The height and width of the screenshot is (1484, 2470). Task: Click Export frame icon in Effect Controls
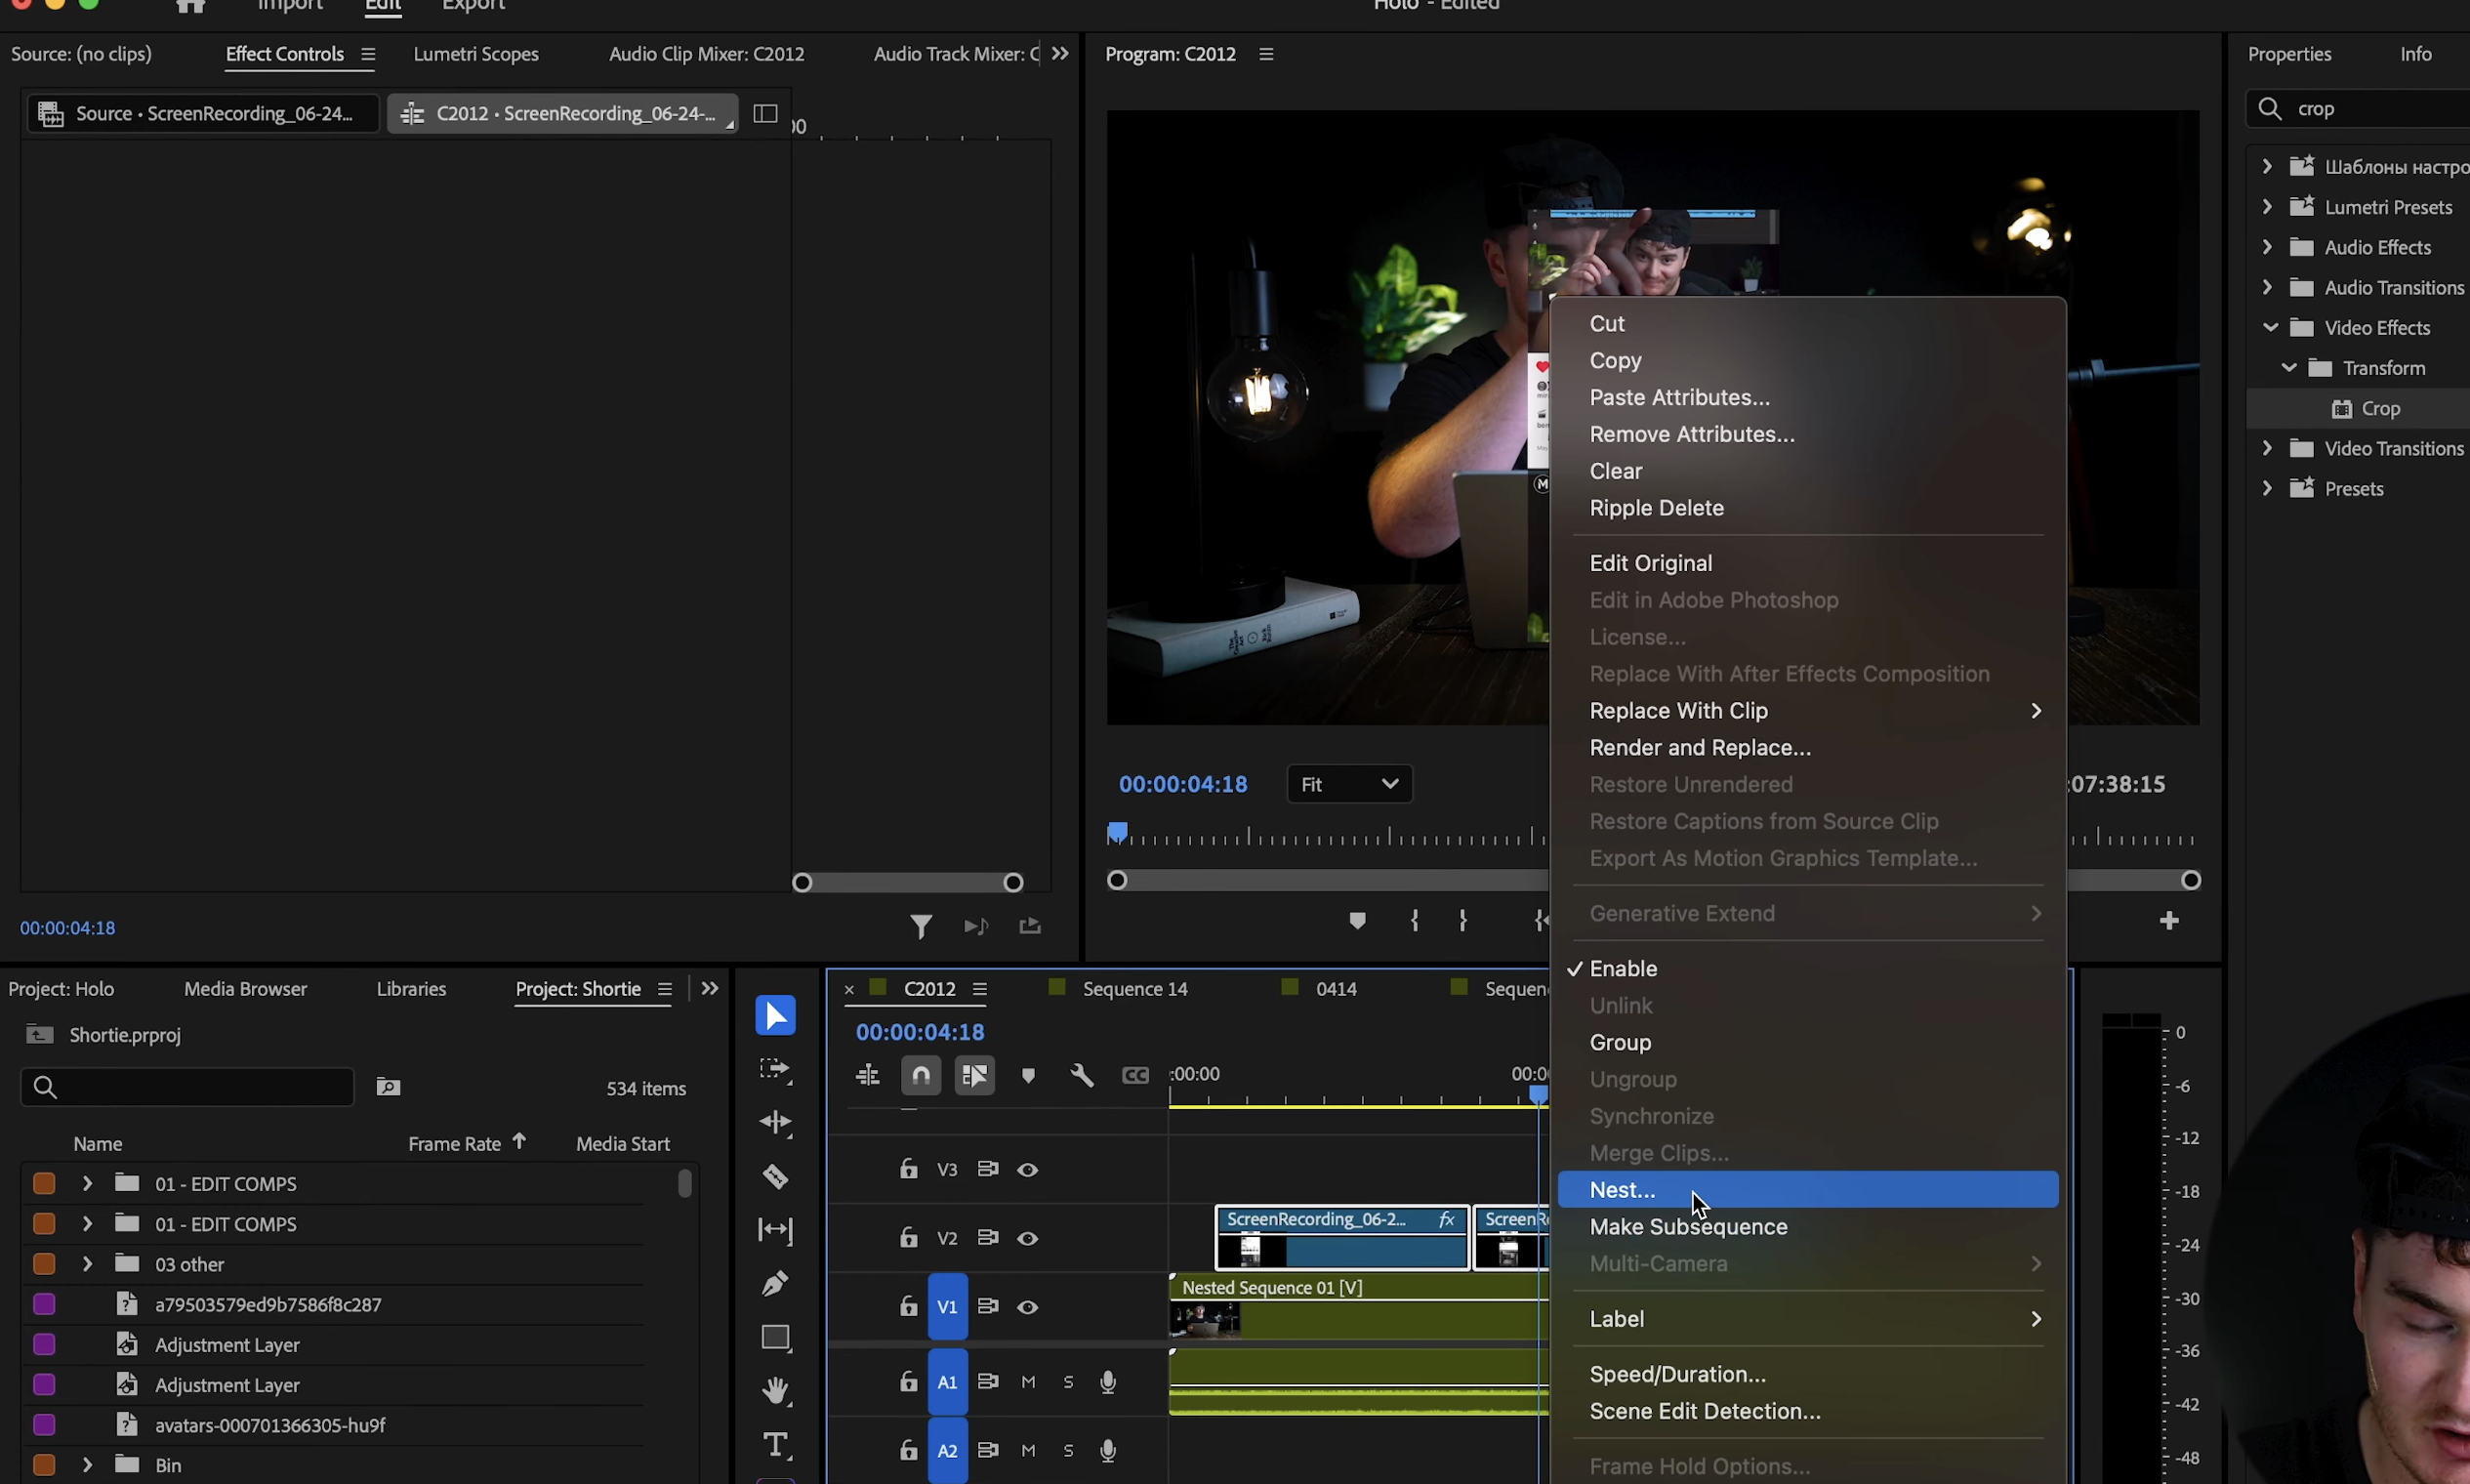(x=1030, y=926)
